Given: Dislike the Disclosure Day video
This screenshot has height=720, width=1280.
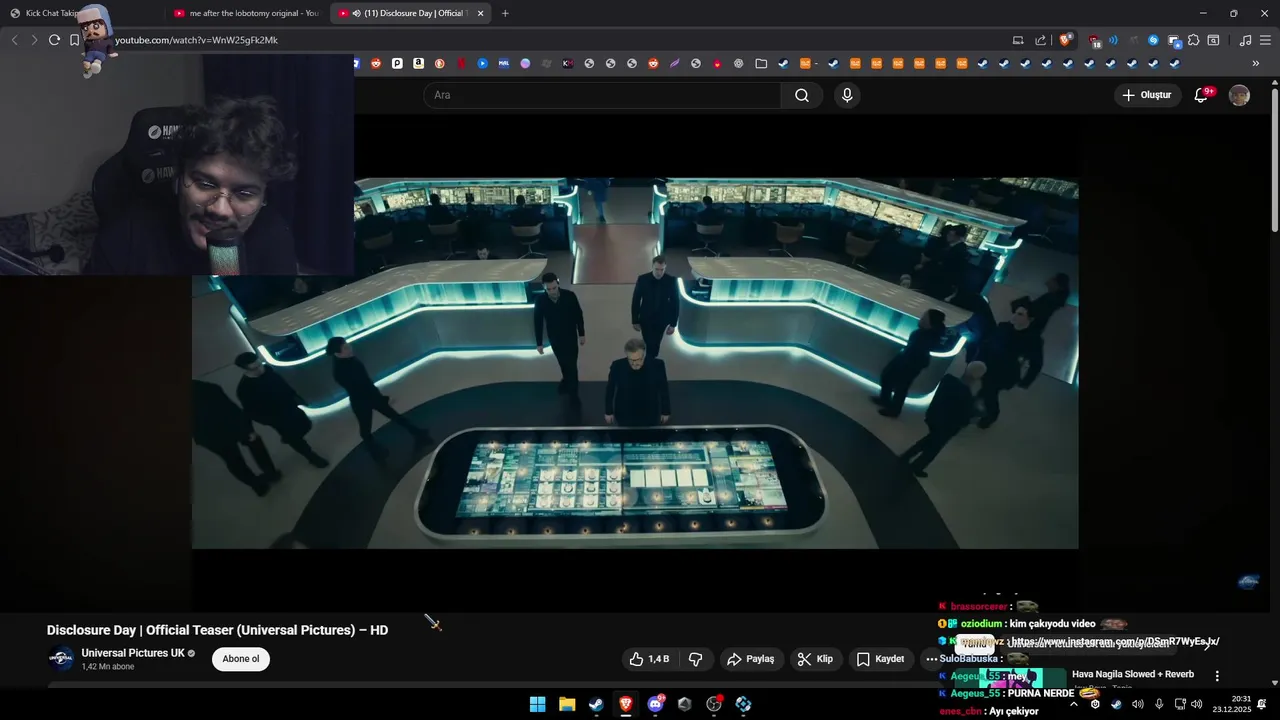Looking at the screenshot, I should pyautogui.click(x=695, y=659).
